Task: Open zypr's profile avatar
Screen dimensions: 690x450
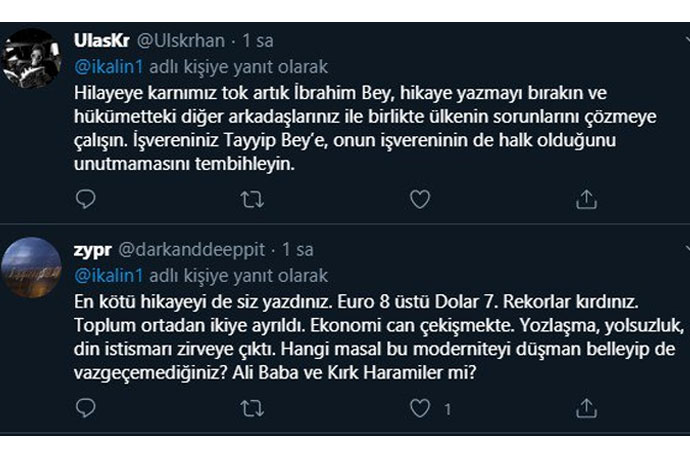Action: tap(32, 267)
